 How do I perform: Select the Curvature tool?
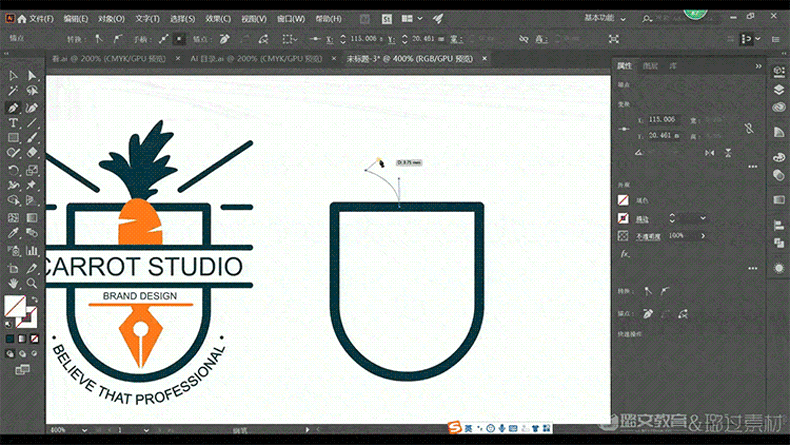32,107
